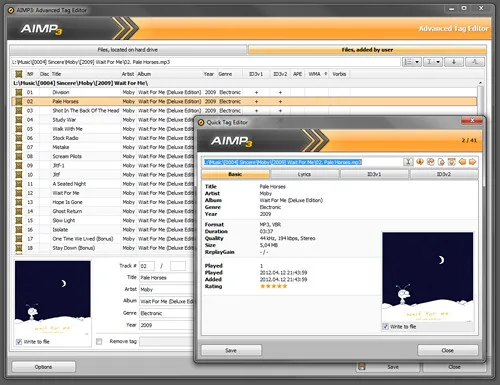Screen dimensions: 500x385
Task: Open the text-cursor dropdown in the toolbar
Action: point(433,62)
